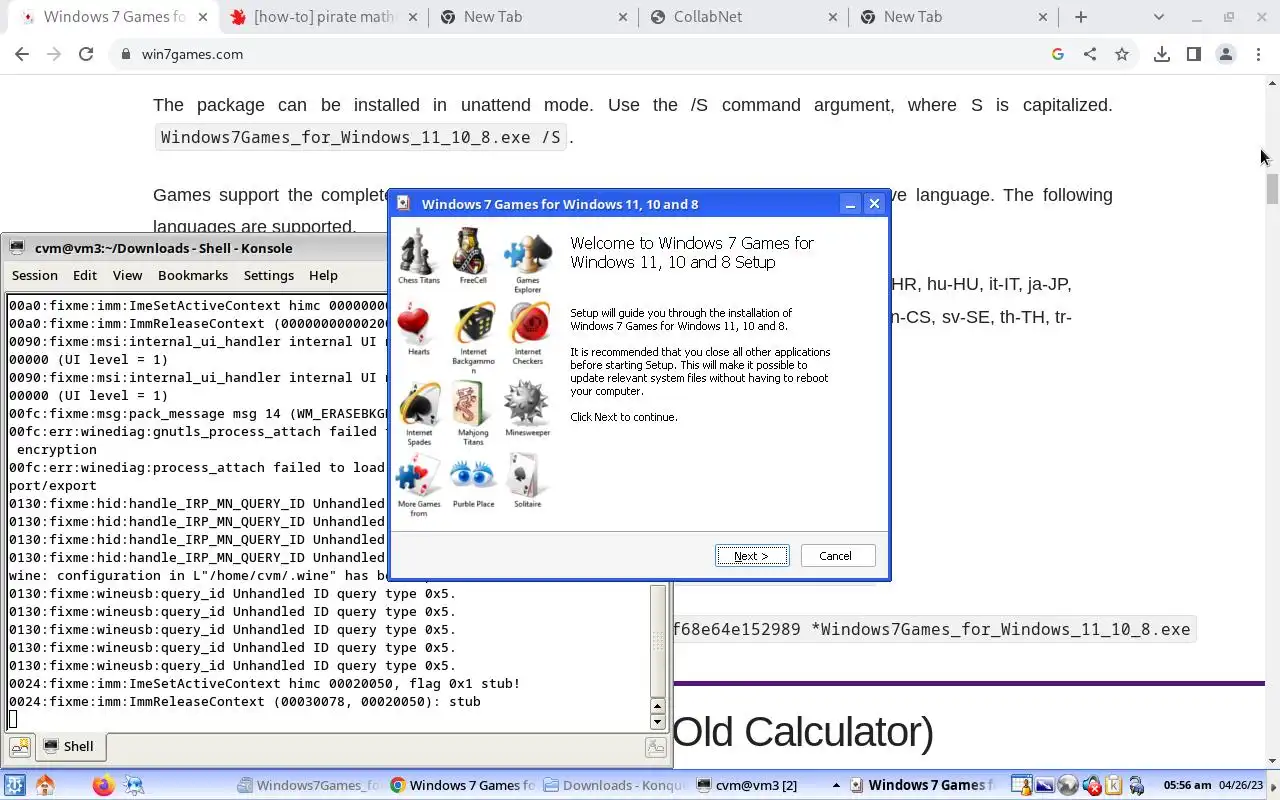Launch Firefox from the taskbar
The width and height of the screenshot is (1280, 800).
[x=103, y=785]
